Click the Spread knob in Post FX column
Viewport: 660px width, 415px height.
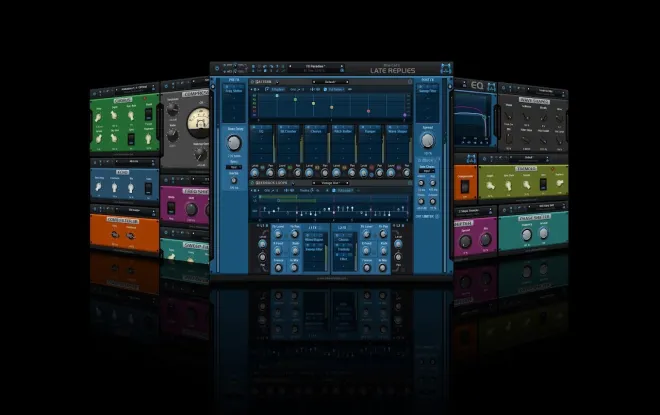tap(428, 141)
